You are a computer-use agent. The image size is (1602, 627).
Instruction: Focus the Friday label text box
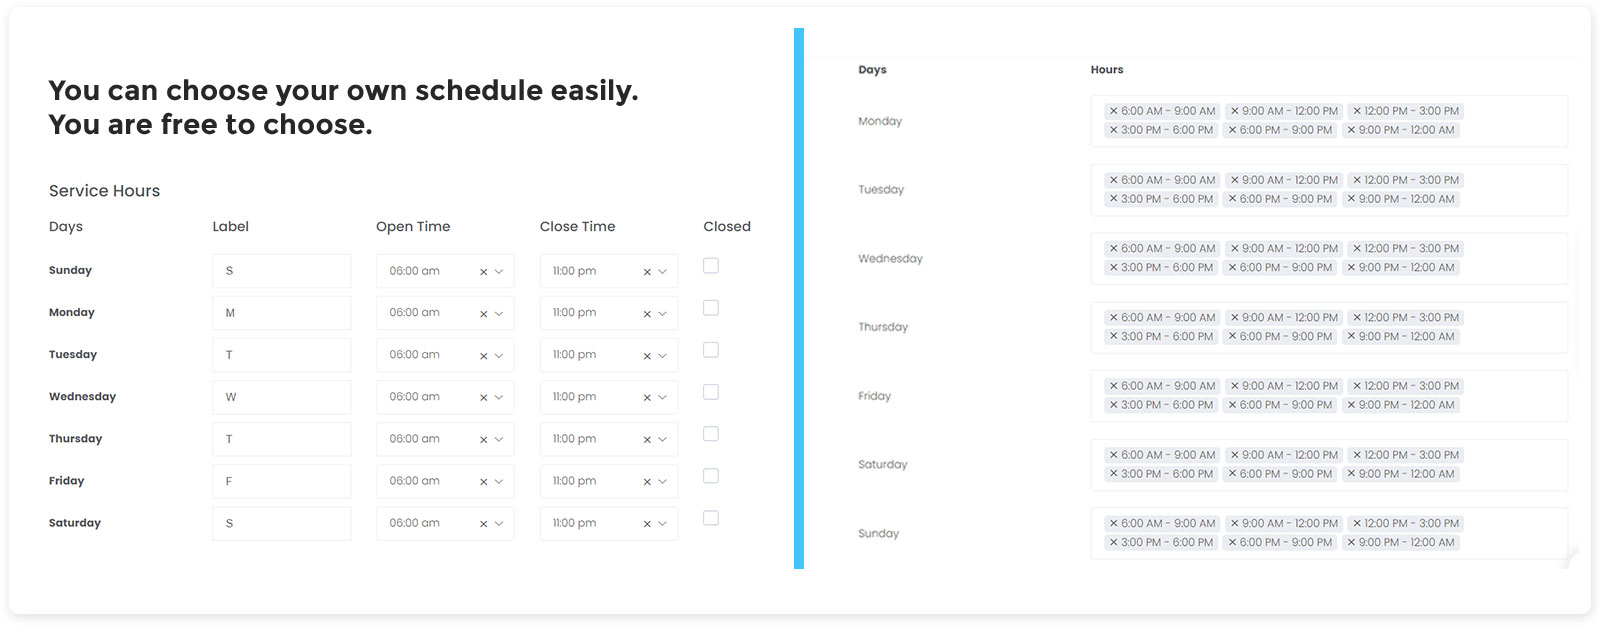click(x=281, y=481)
